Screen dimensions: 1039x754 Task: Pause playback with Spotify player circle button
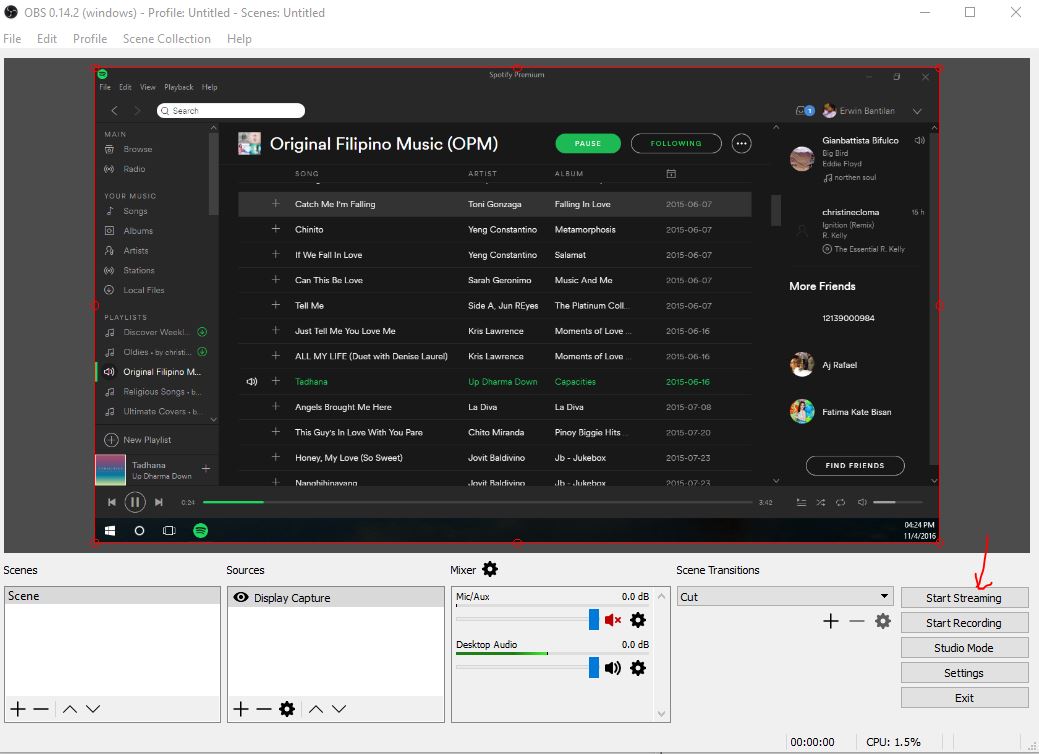(135, 502)
